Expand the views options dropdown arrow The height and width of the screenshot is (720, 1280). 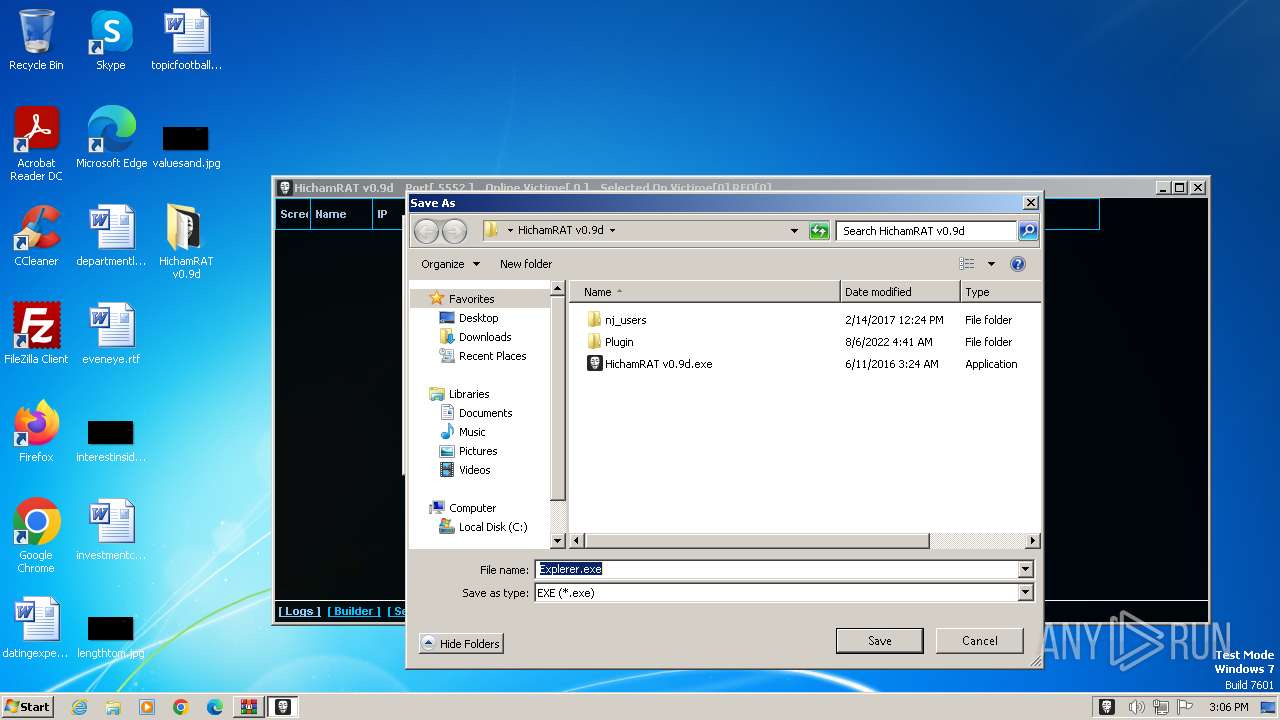point(991,264)
